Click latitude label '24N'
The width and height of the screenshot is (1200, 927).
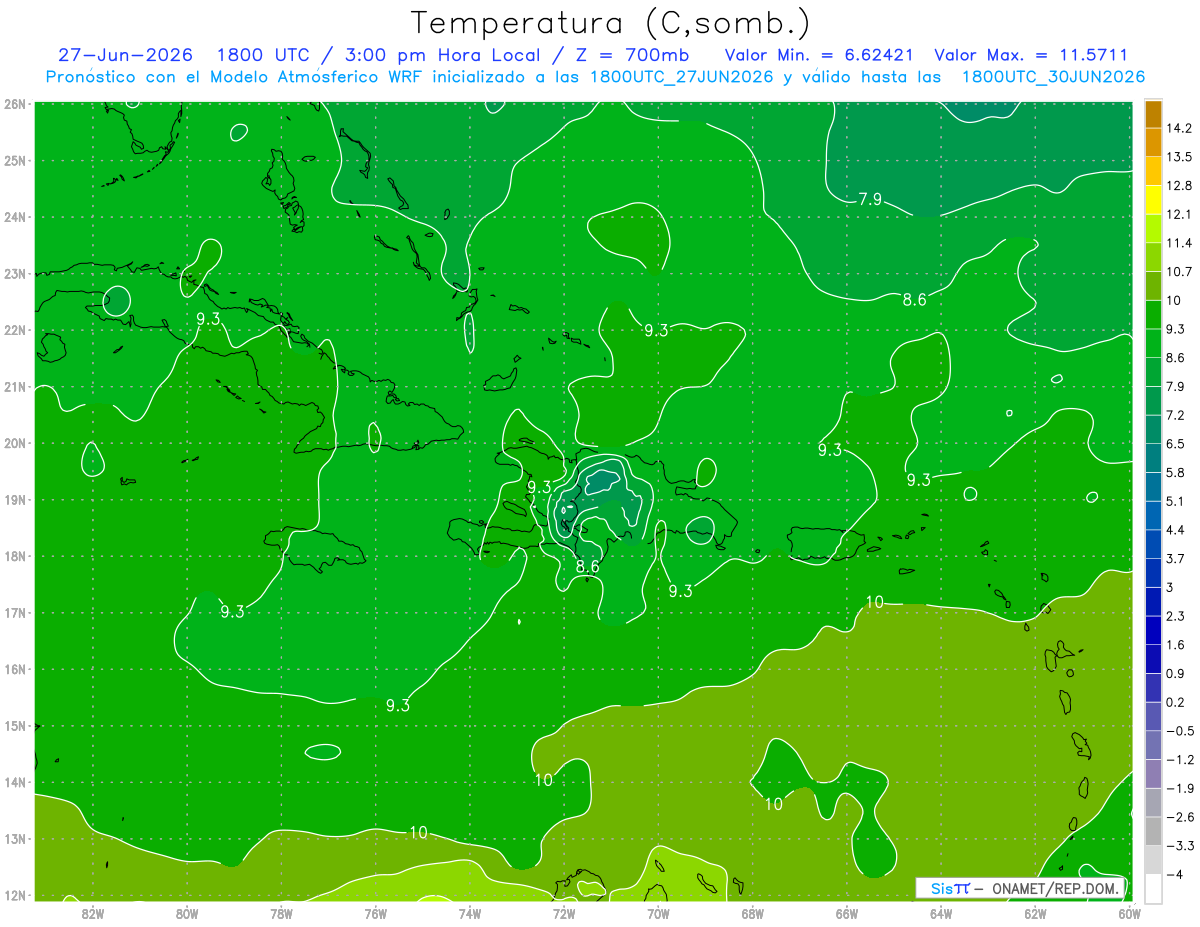click(x=15, y=217)
